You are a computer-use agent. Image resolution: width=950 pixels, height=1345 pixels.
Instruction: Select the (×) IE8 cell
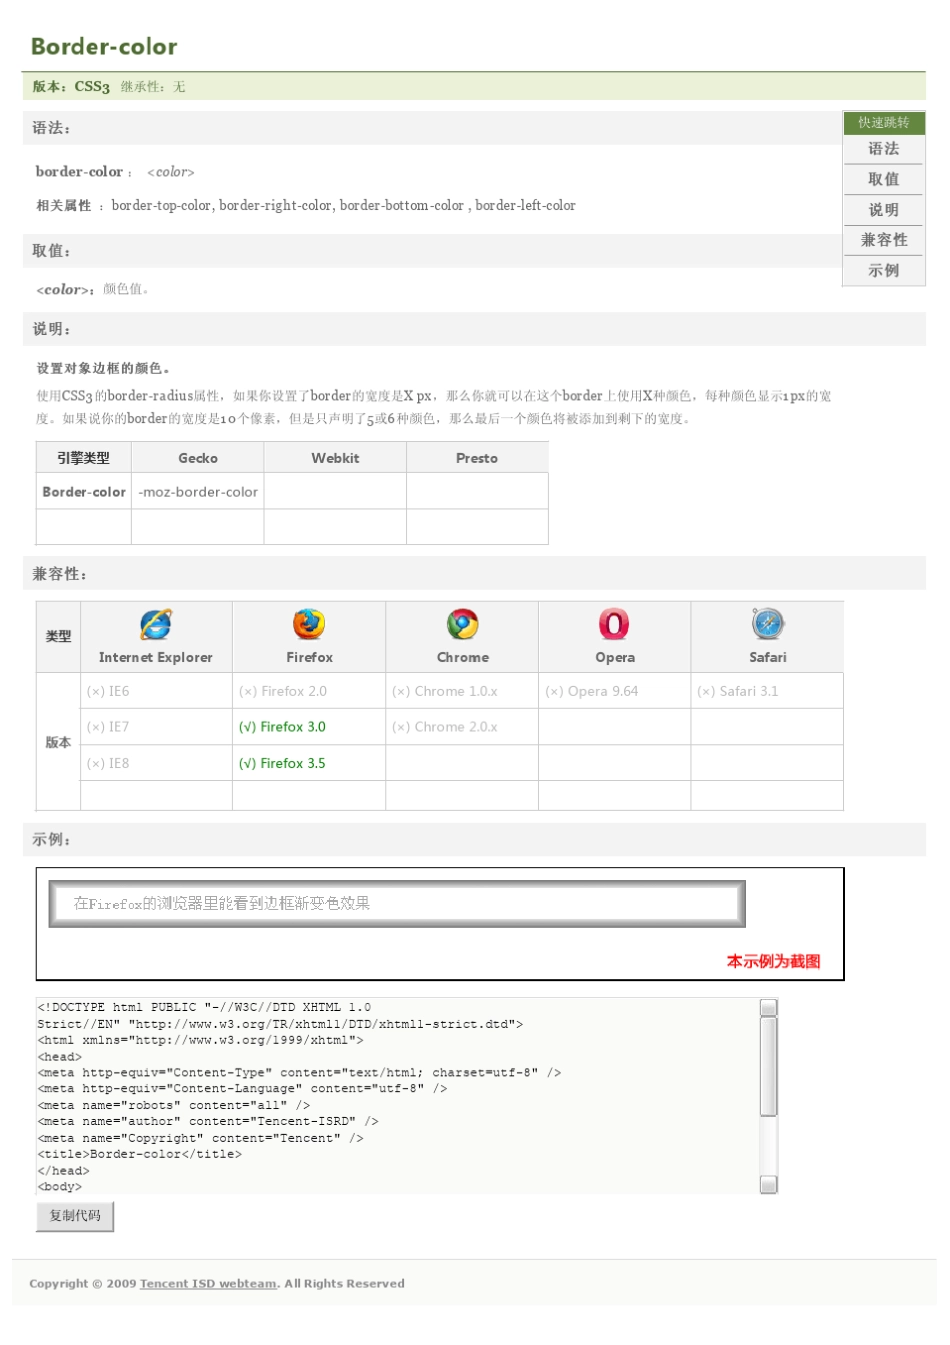click(156, 763)
